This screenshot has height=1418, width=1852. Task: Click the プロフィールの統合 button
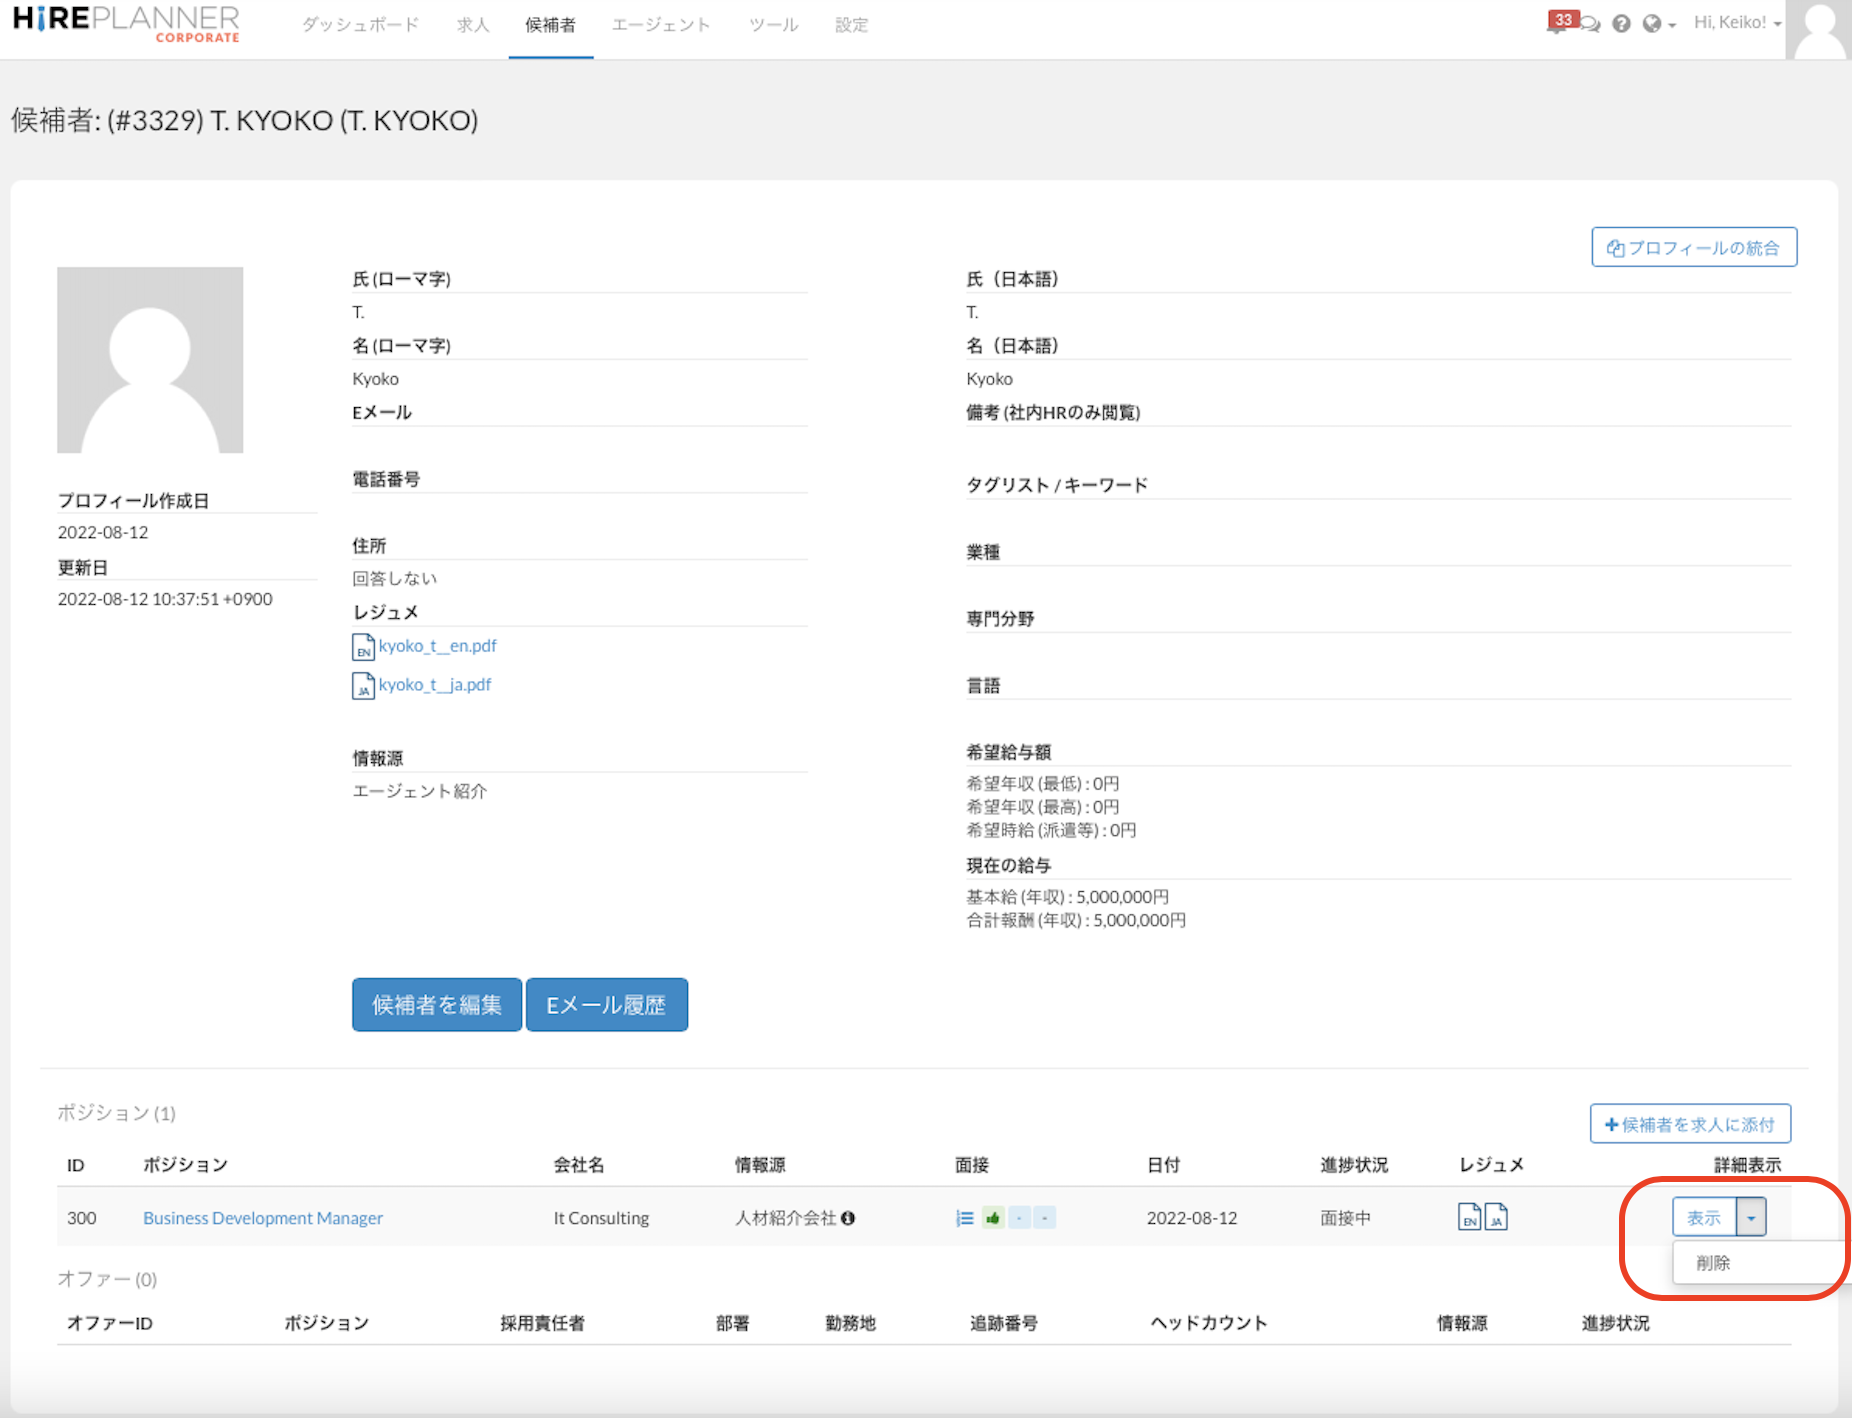point(1693,248)
